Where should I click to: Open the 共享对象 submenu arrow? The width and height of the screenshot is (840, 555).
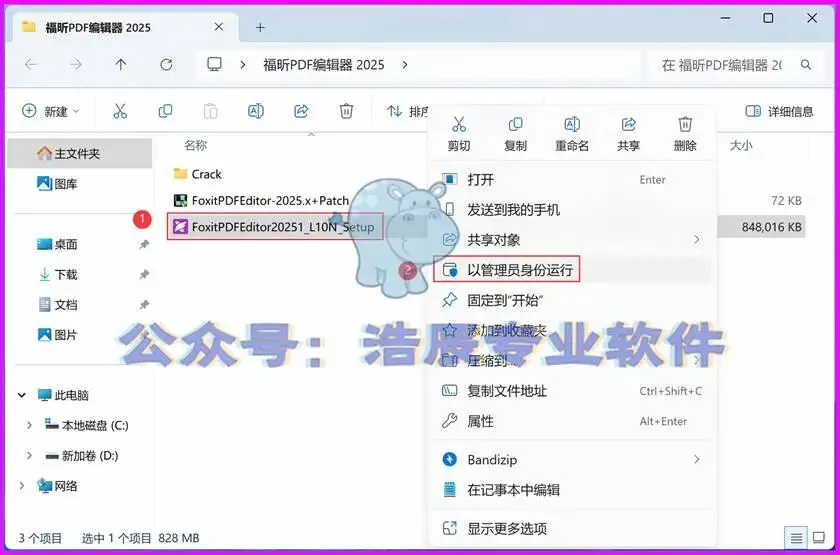pos(696,239)
